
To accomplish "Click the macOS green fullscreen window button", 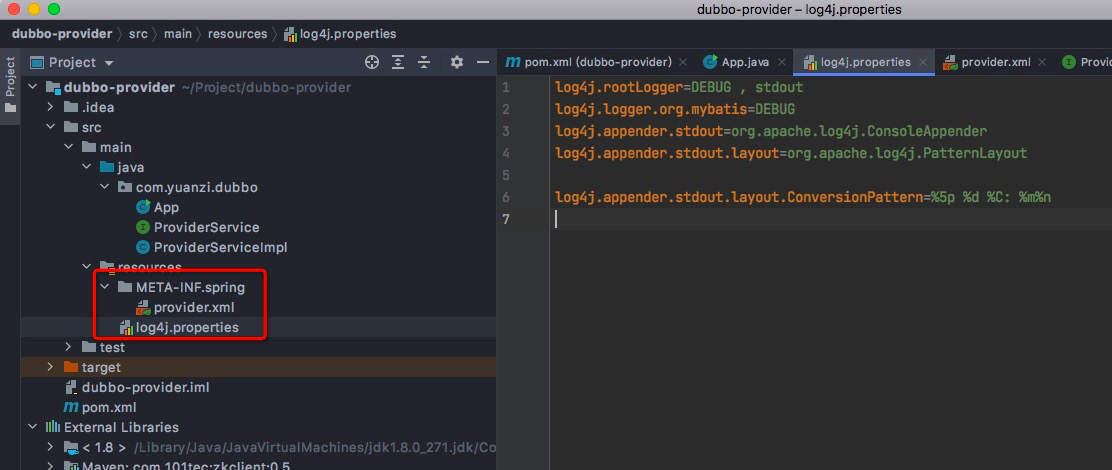I will (x=54, y=9).
